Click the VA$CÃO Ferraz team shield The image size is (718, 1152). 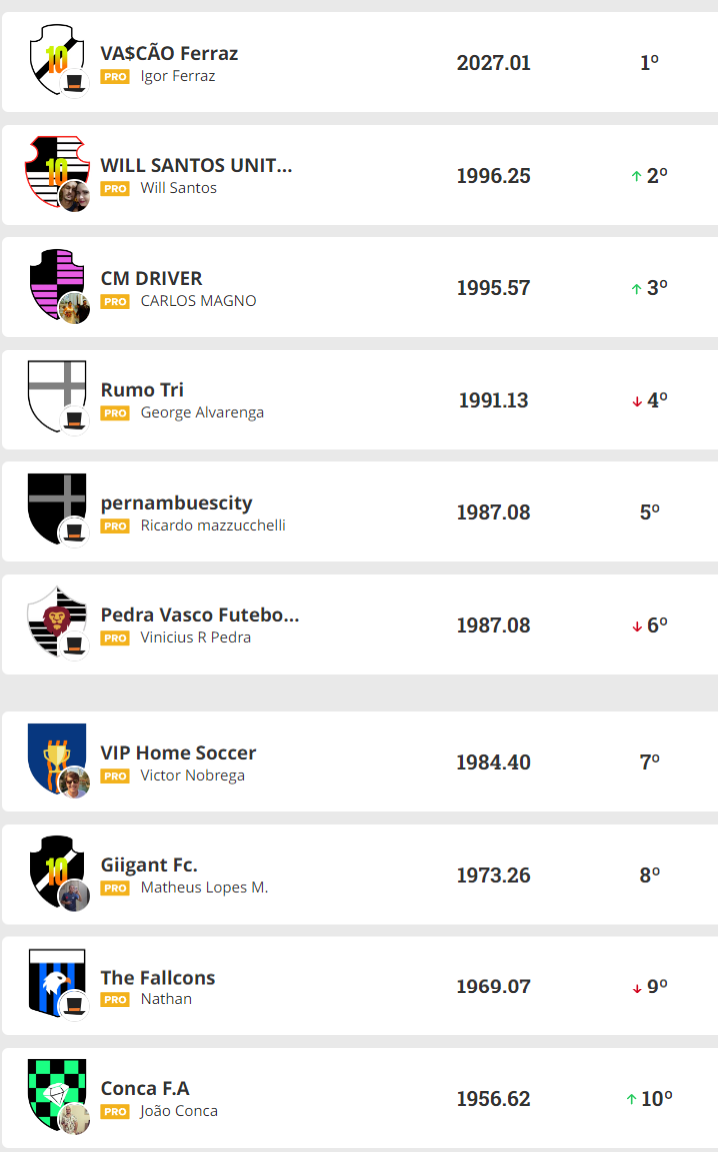50,57
